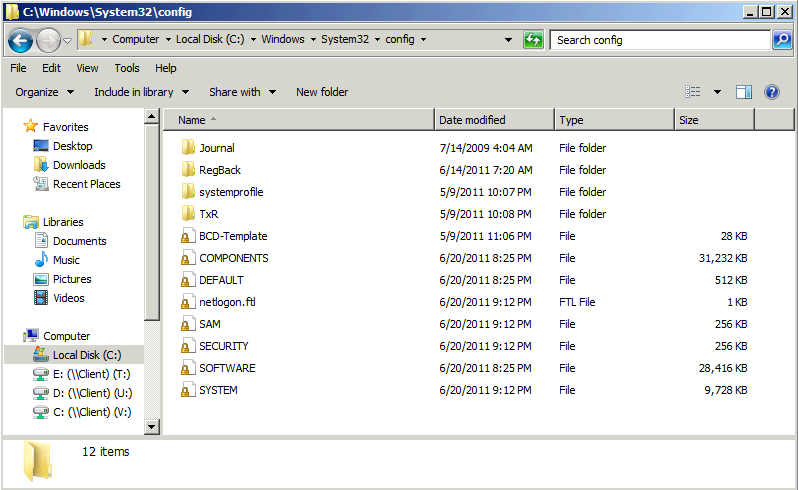The height and width of the screenshot is (490, 798).
Task: Click the New folder button
Action: [x=322, y=92]
